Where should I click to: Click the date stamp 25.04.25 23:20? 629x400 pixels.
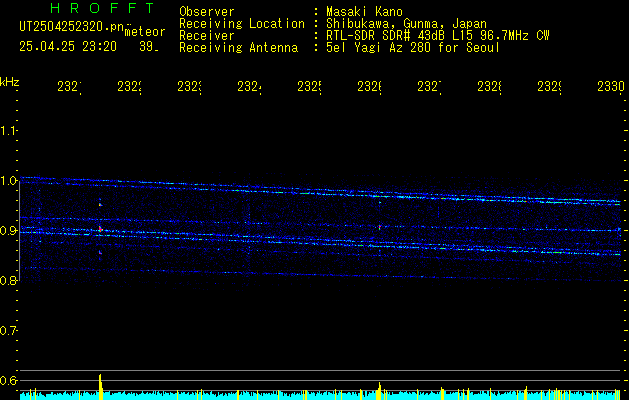pyautogui.click(x=68, y=47)
